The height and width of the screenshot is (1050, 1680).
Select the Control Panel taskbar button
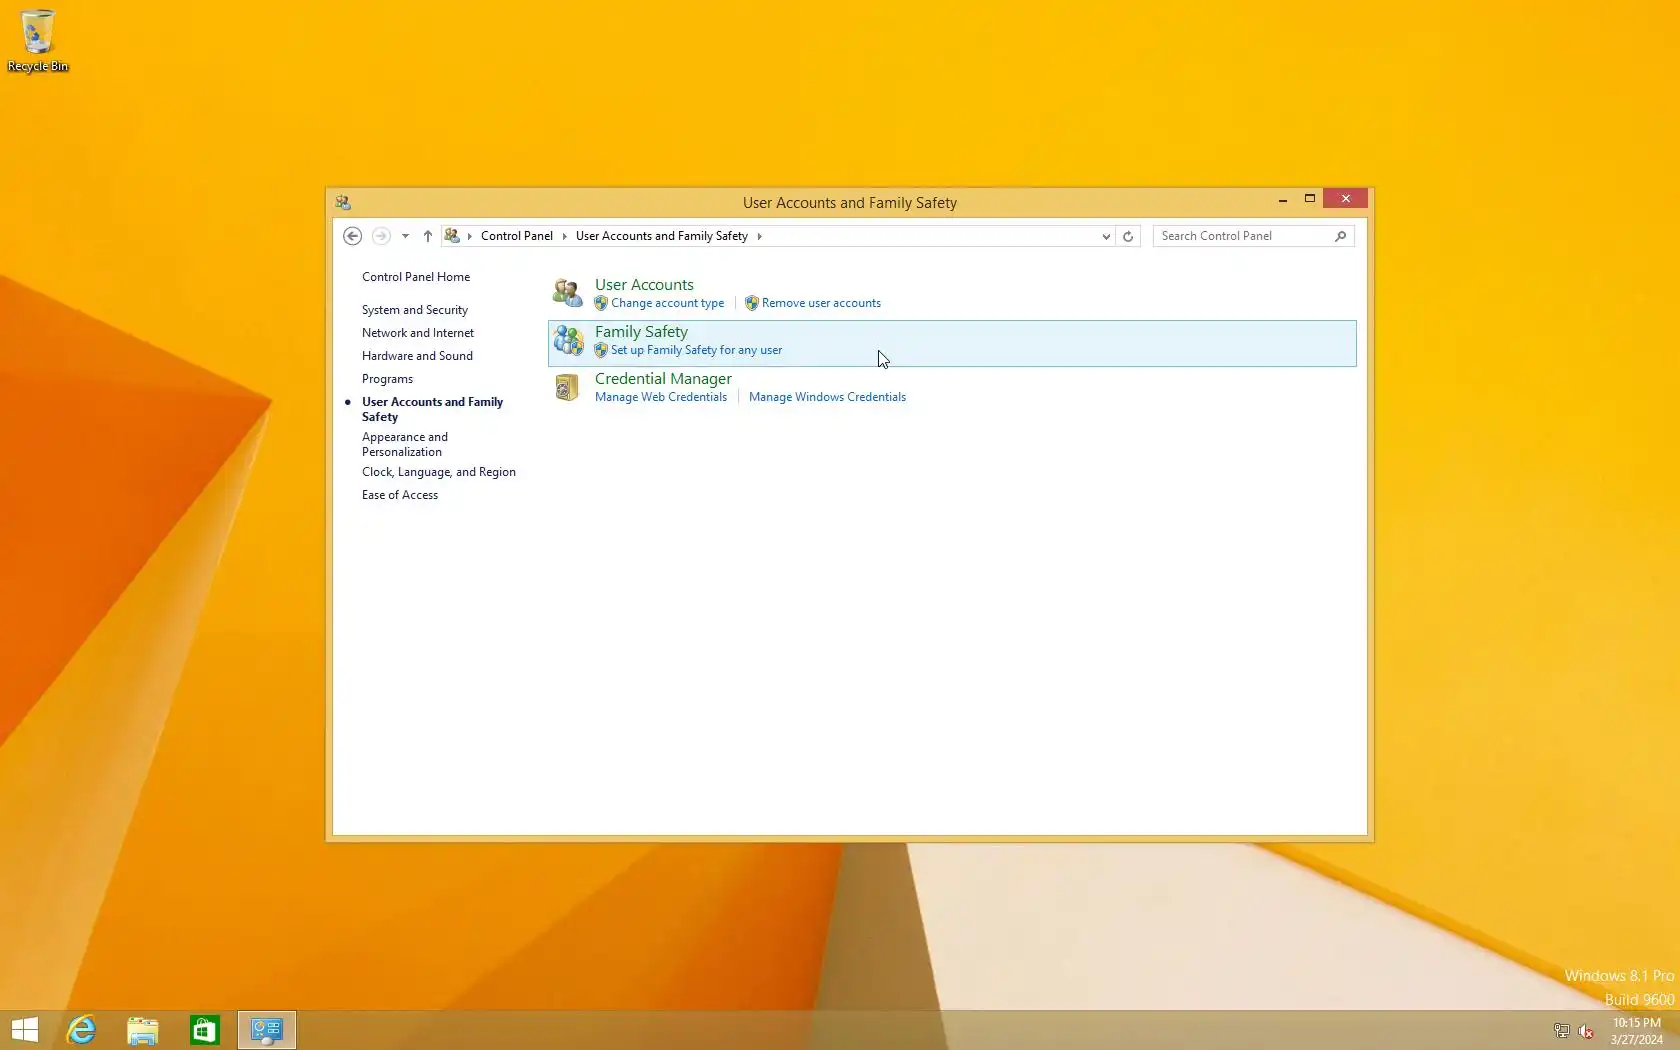(267, 1030)
